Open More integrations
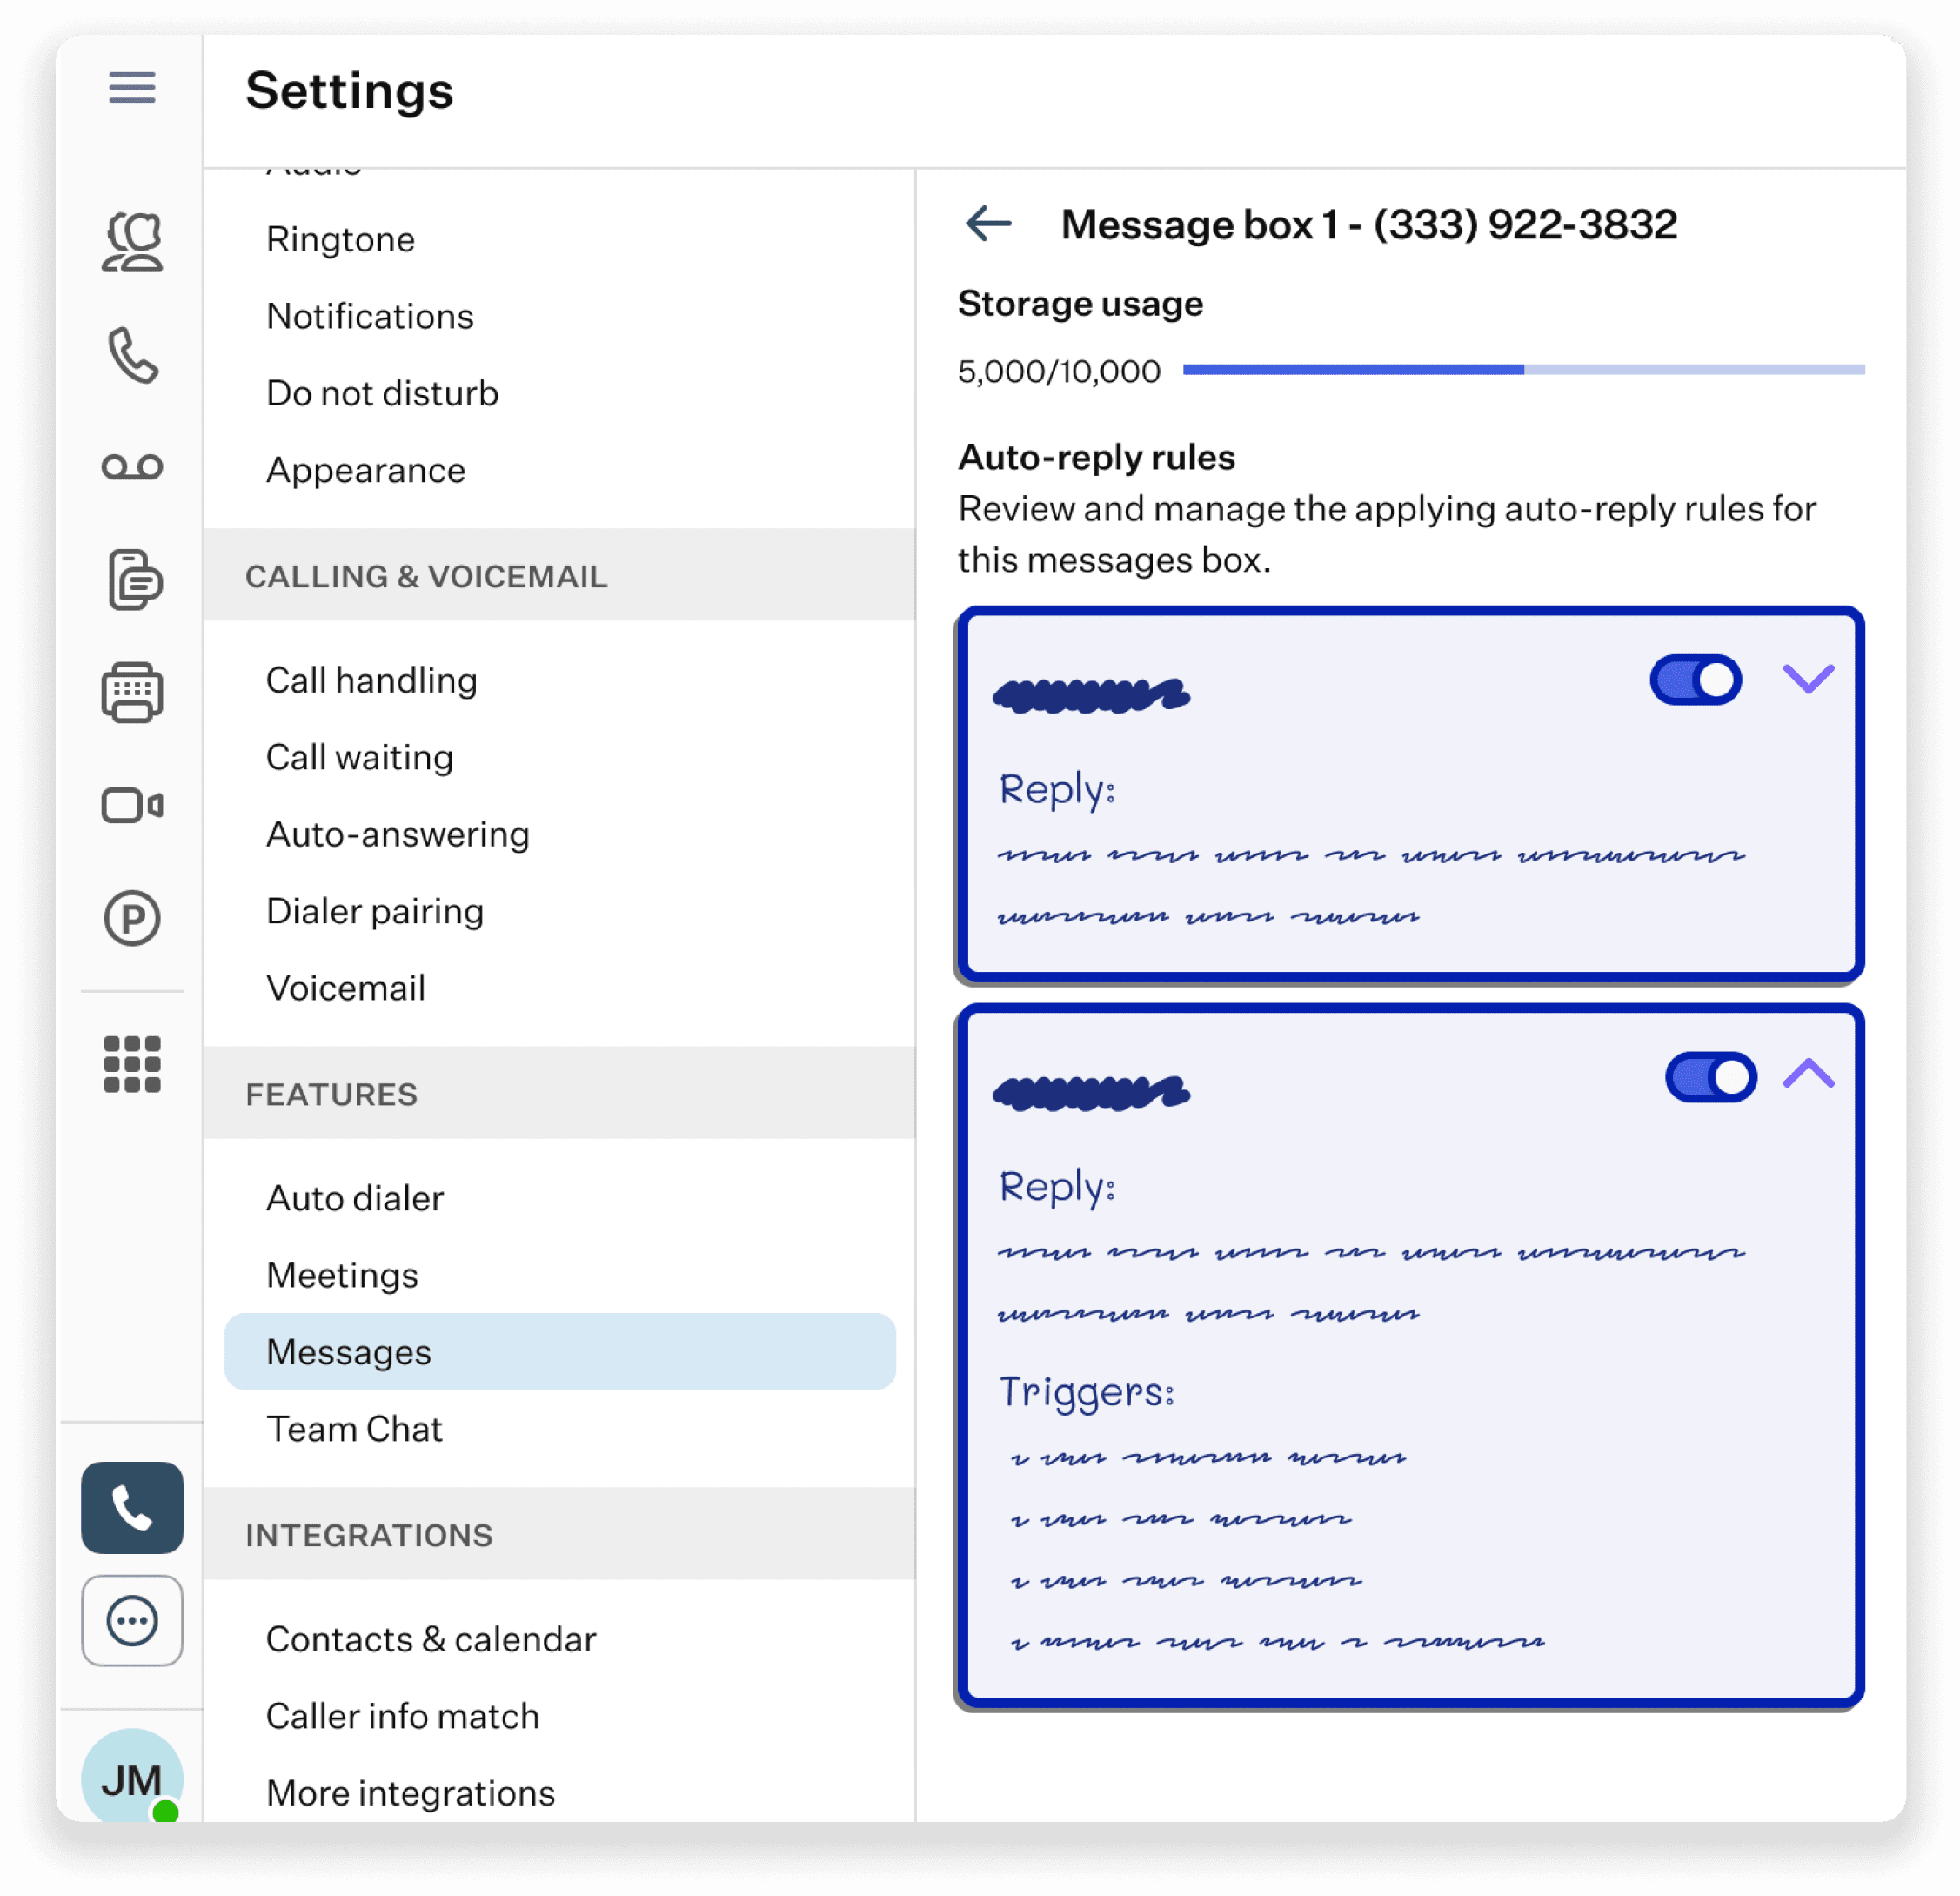The width and height of the screenshot is (1960, 1896). 410,1794
